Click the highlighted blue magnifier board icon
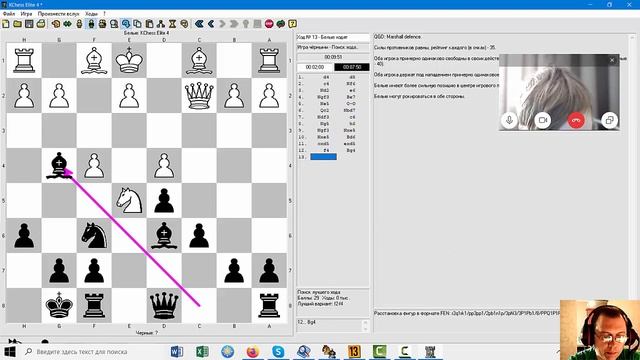640x360 pixels. pyautogui.click(x=126, y=24)
